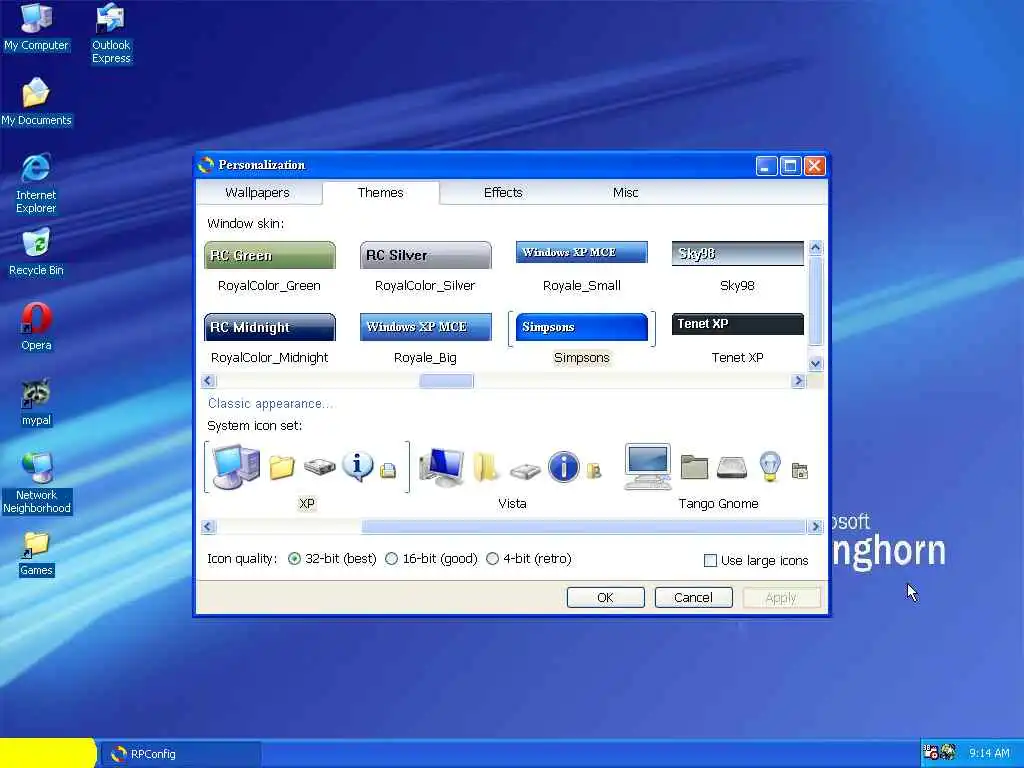Skin list vertical scroll down arrow
Image resolution: width=1024 pixels, height=768 pixels.
pyautogui.click(x=815, y=364)
